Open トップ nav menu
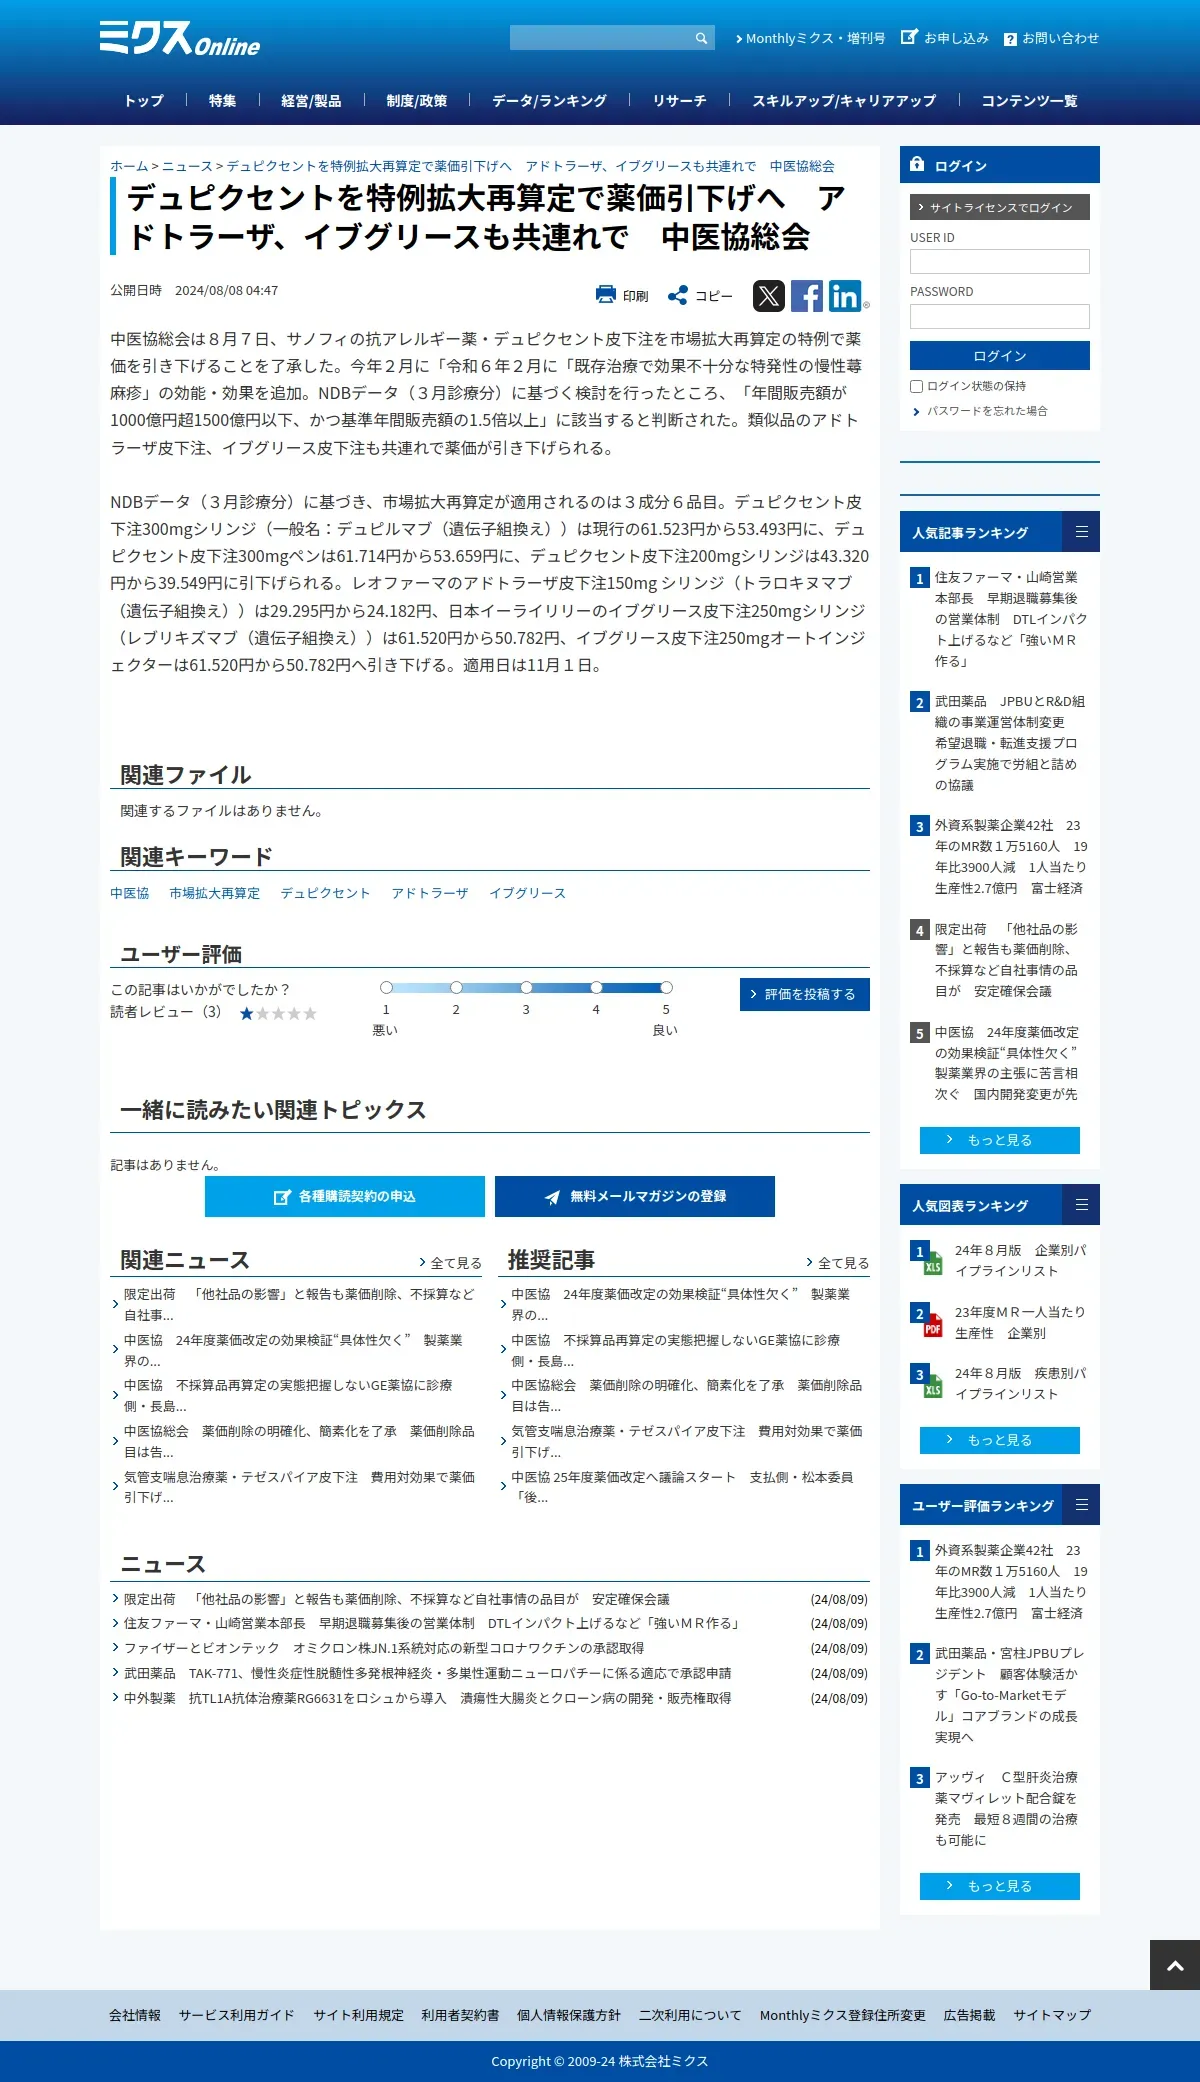The image size is (1200, 2082). click(x=144, y=100)
